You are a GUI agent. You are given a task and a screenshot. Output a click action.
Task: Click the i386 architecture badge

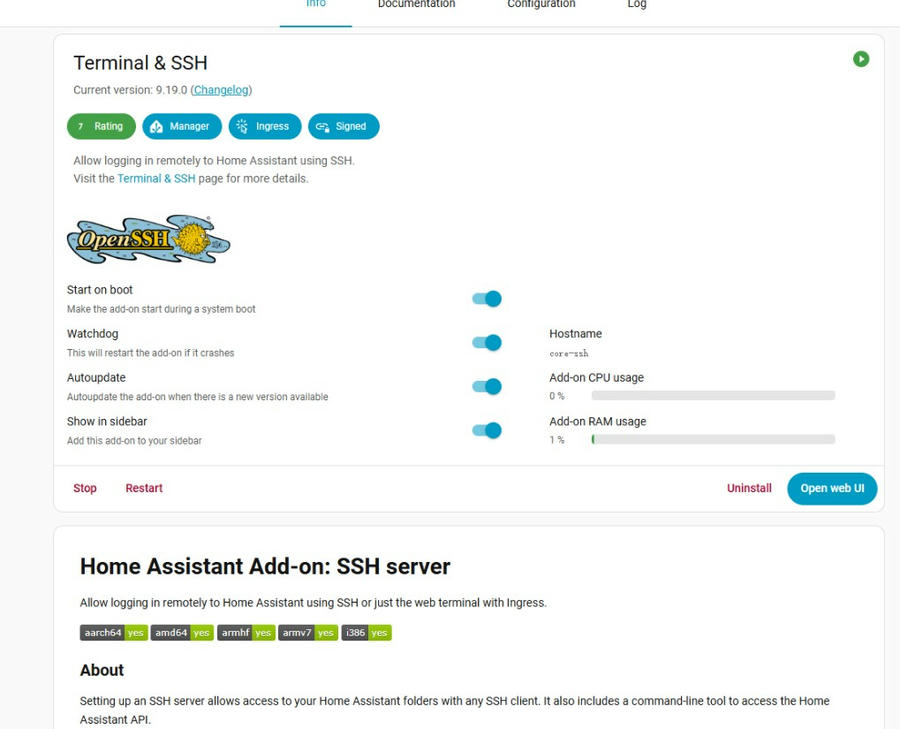click(366, 633)
